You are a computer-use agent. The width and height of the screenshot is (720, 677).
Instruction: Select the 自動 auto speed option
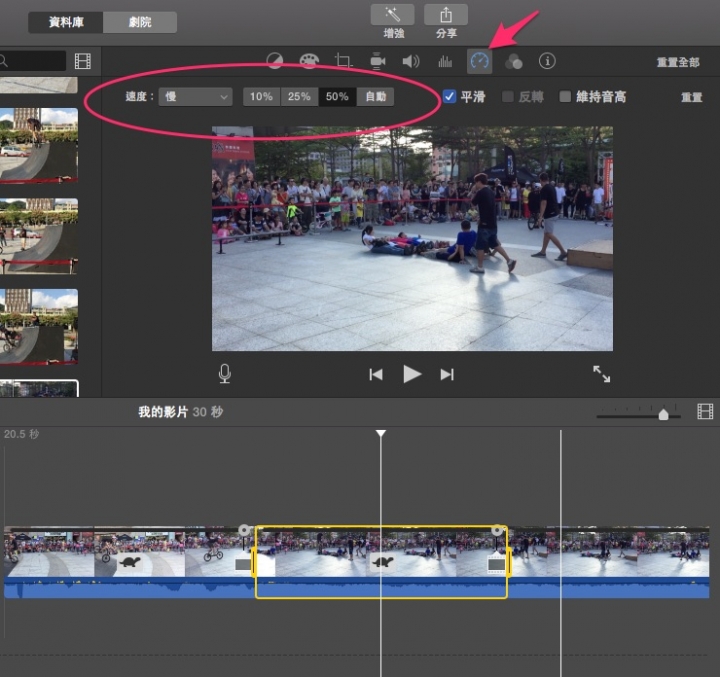click(x=375, y=97)
